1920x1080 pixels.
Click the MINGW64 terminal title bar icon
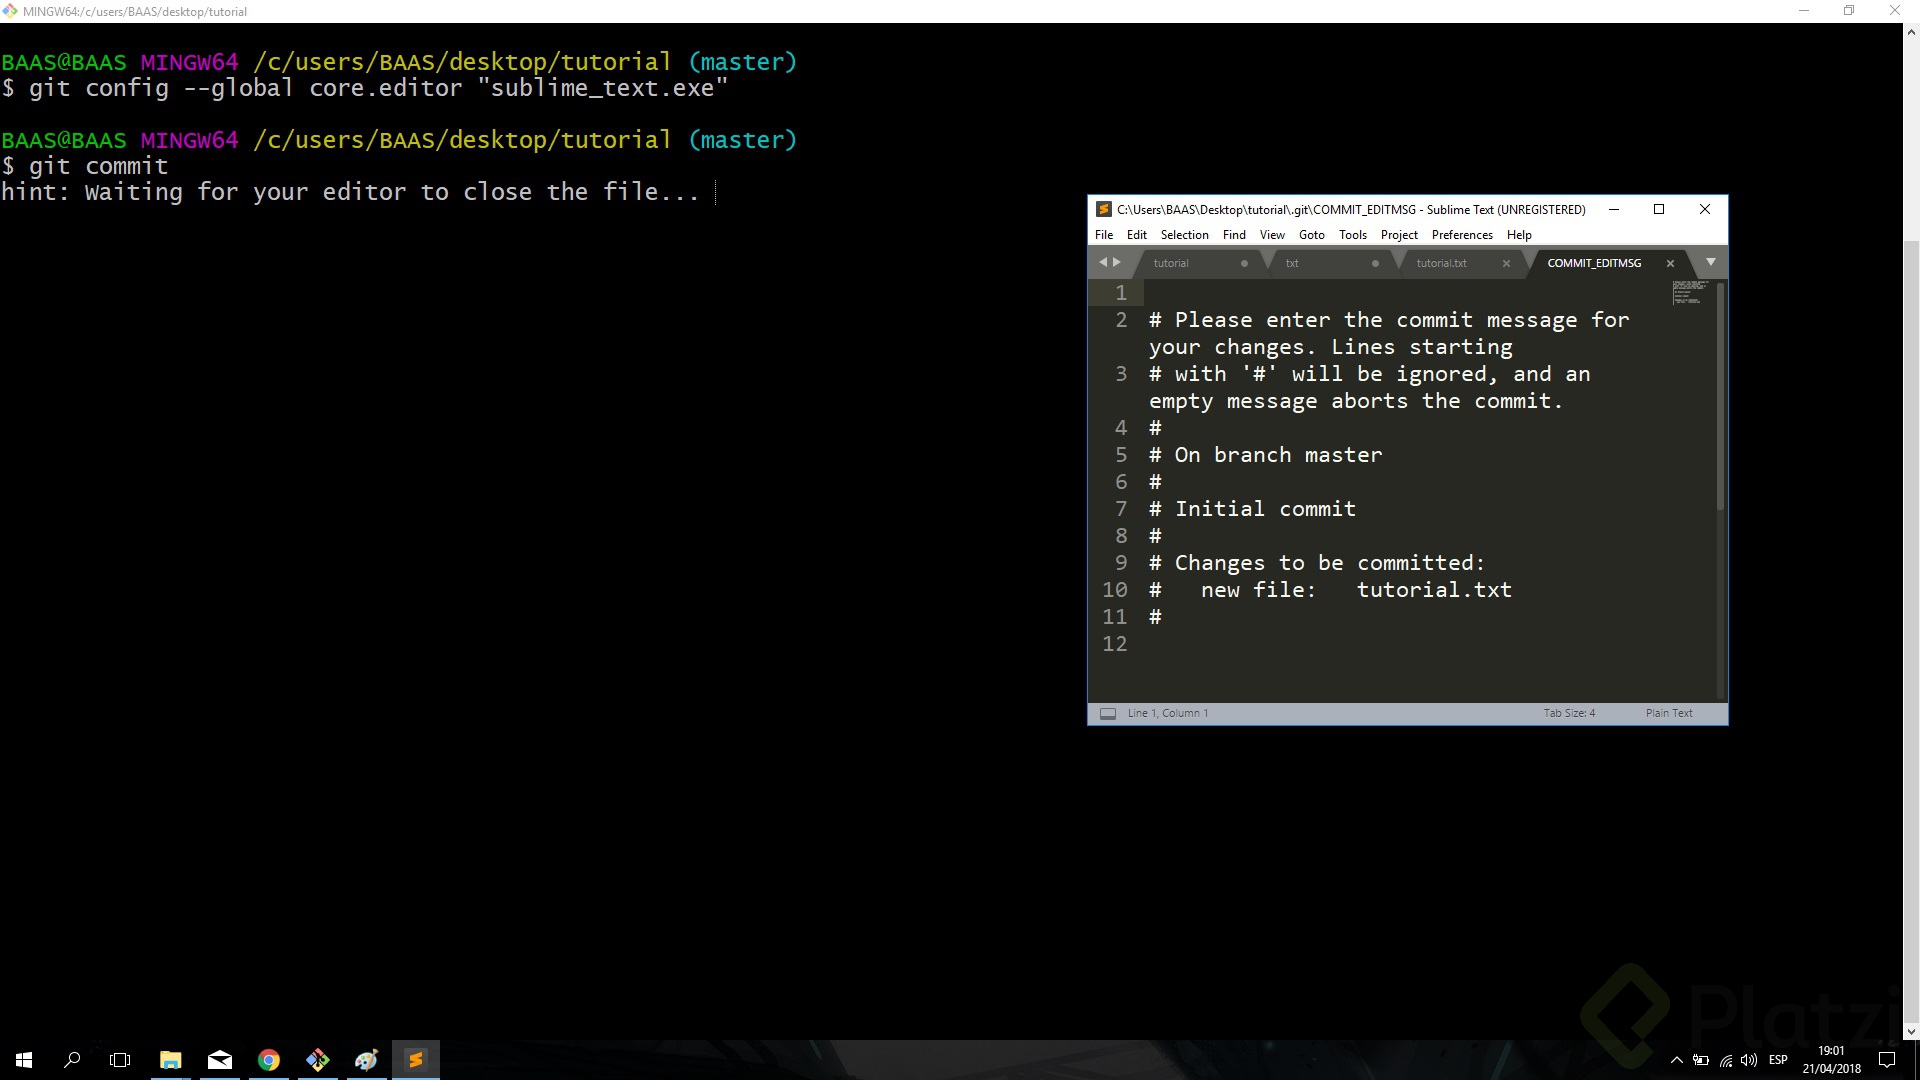point(10,11)
